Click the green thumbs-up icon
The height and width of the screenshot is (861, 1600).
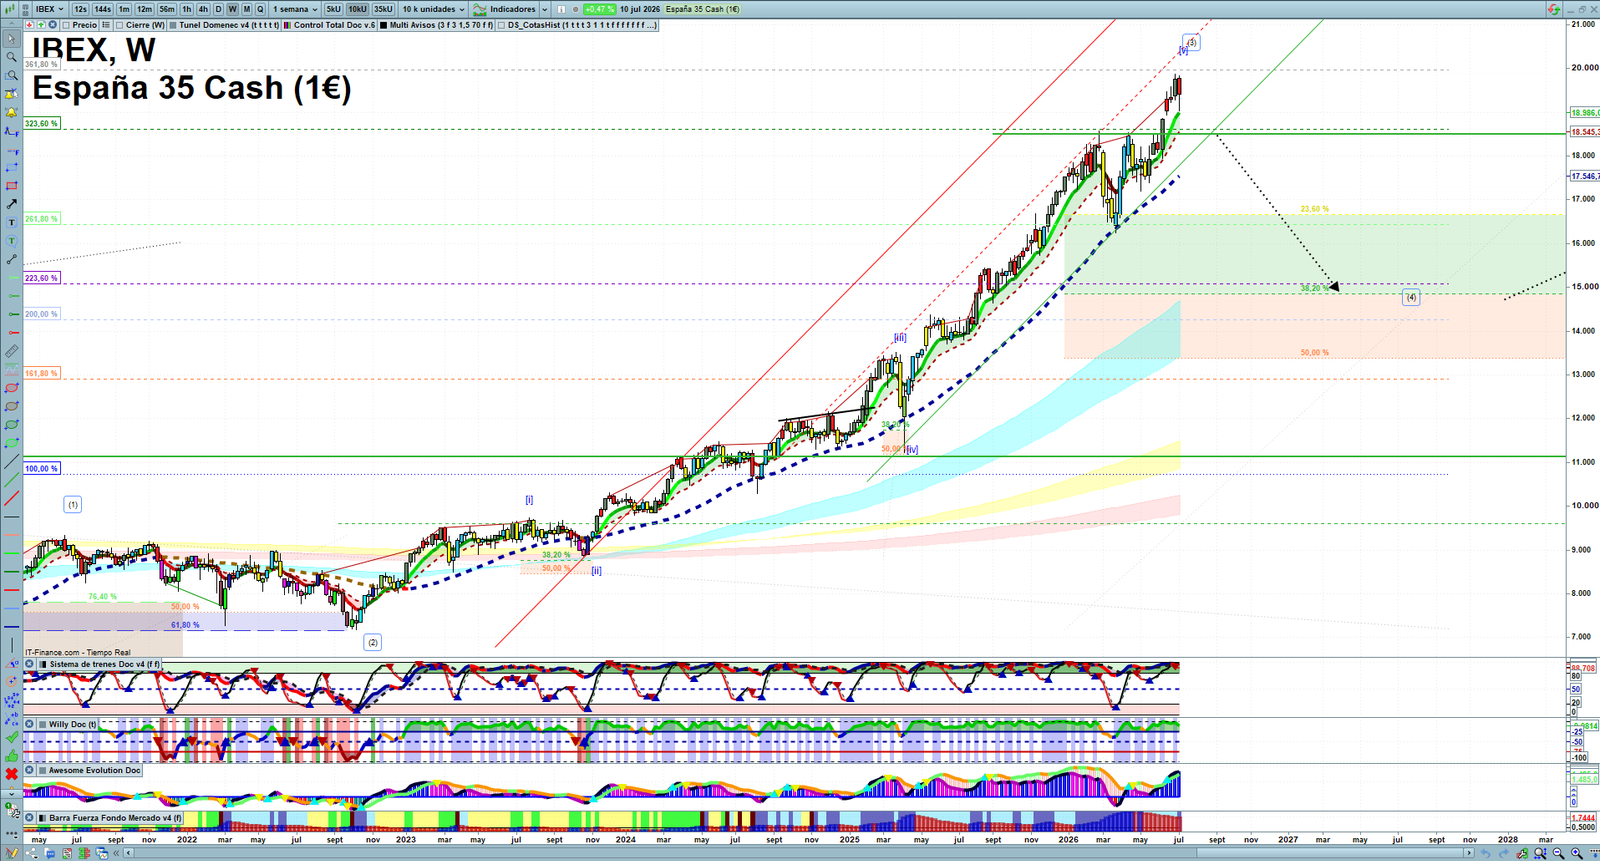(x=11, y=756)
